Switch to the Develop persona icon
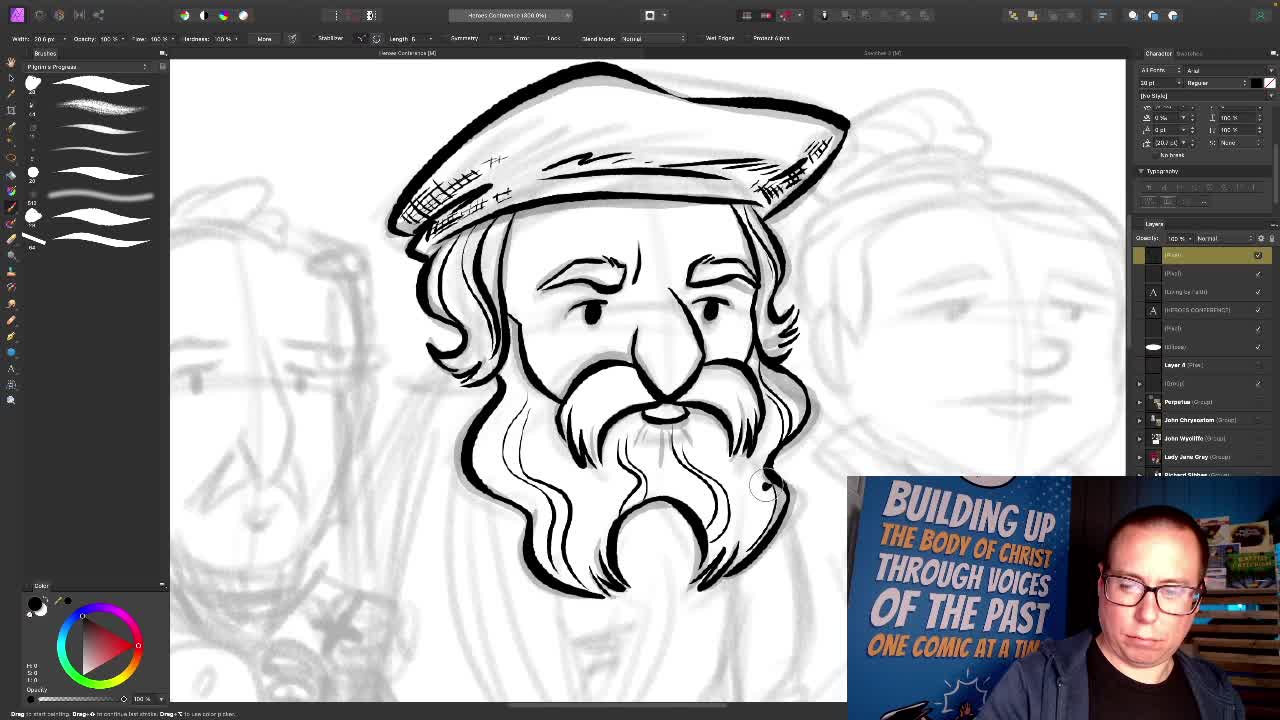Screen dimensions: 1280x720 [x=59, y=15]
